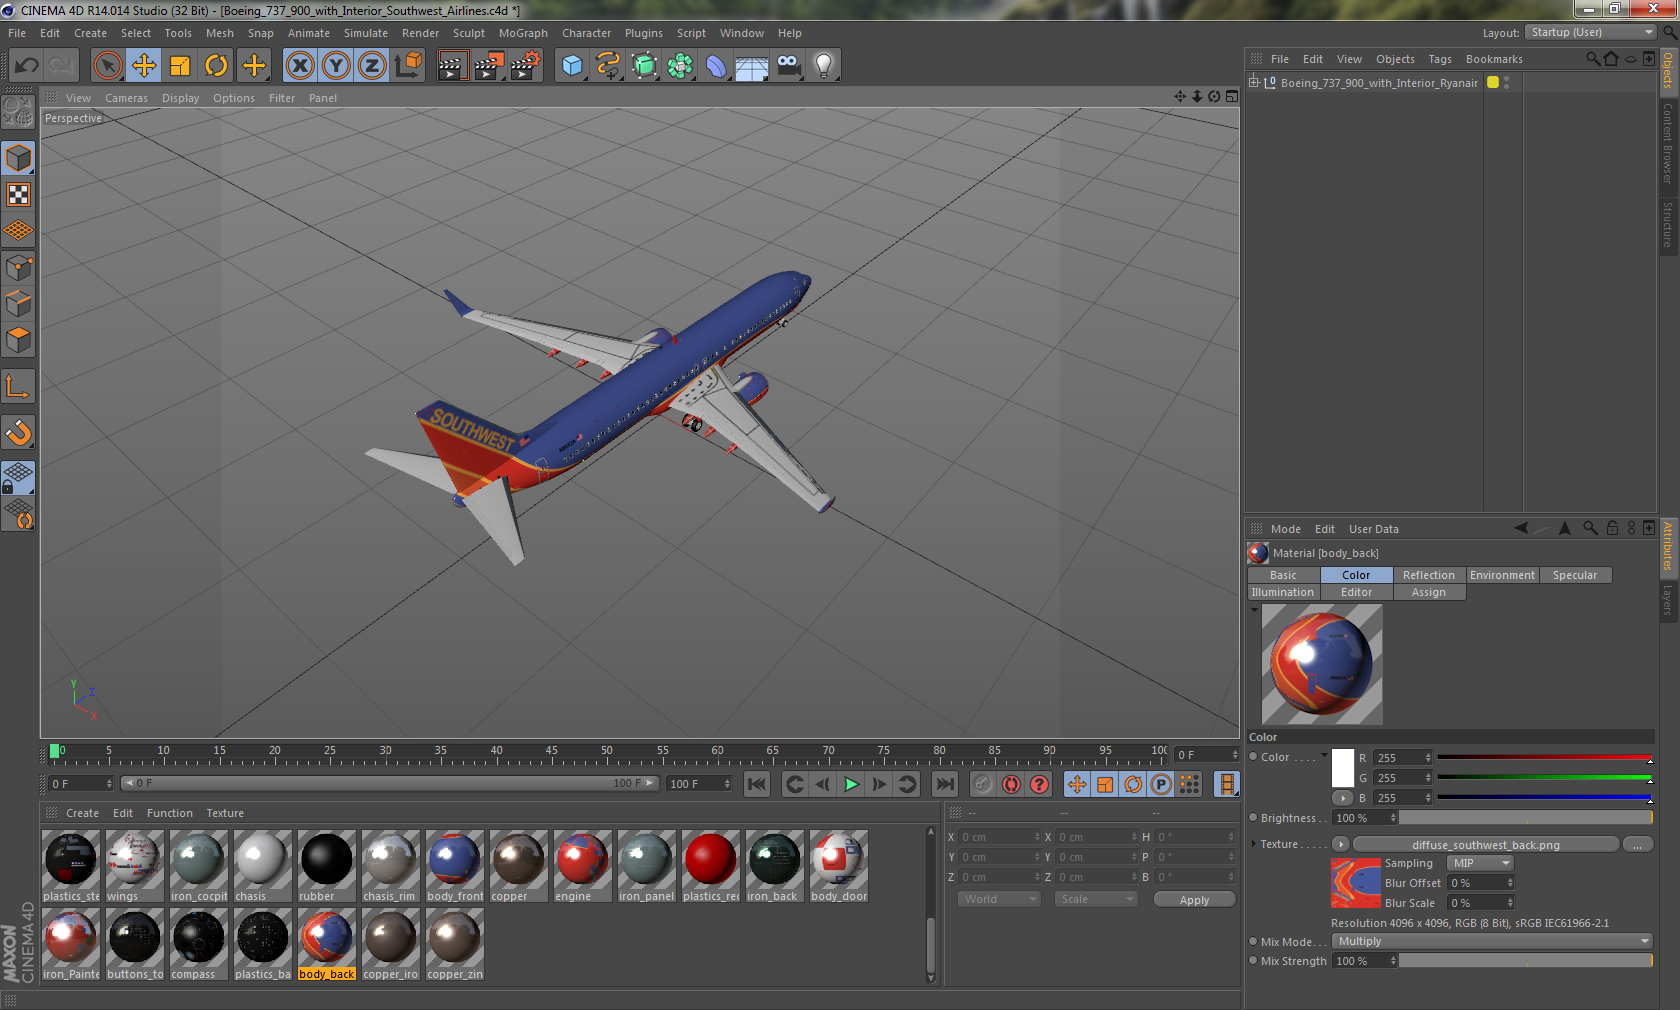Adjust the Brightness slider

(x=1525, y=818)
